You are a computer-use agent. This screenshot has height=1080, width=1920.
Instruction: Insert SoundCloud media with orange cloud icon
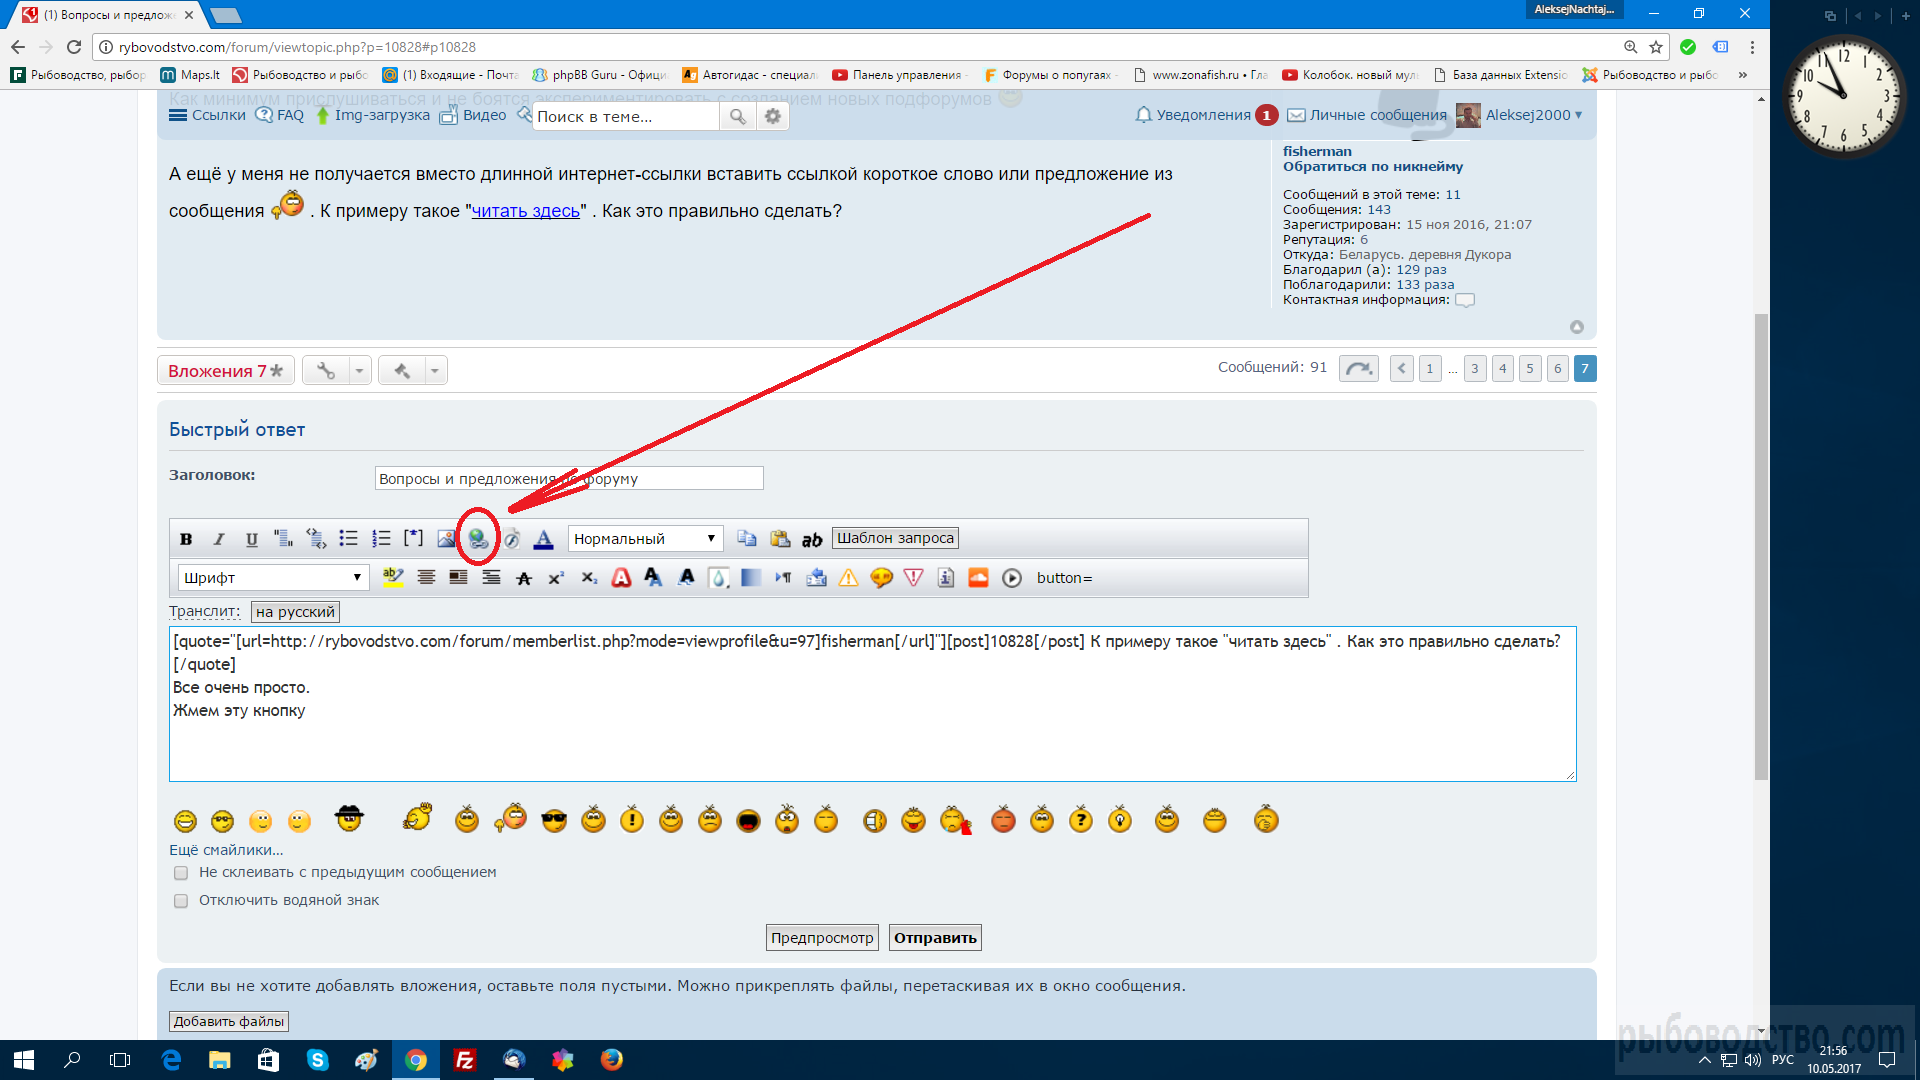(978, 578)
